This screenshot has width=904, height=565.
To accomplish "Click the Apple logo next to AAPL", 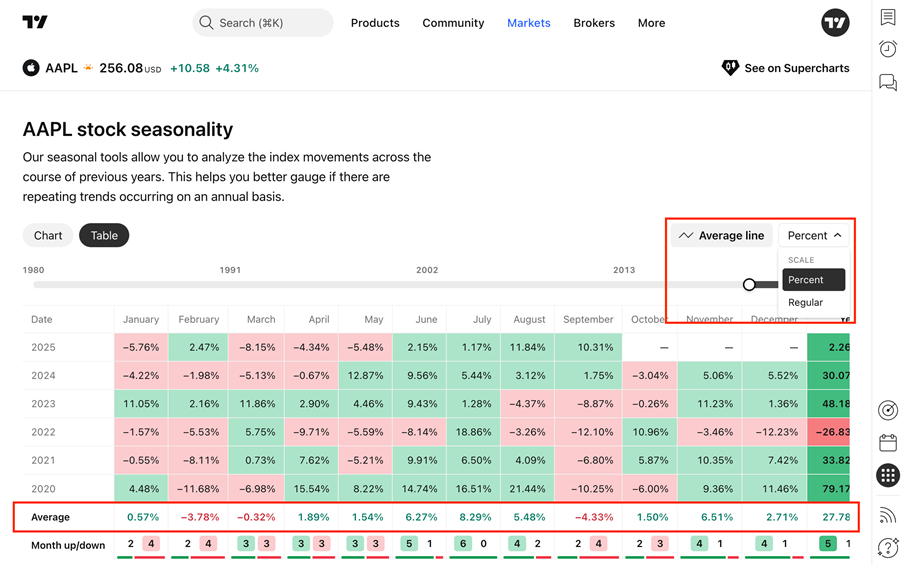I will click(x=31, y=68).
